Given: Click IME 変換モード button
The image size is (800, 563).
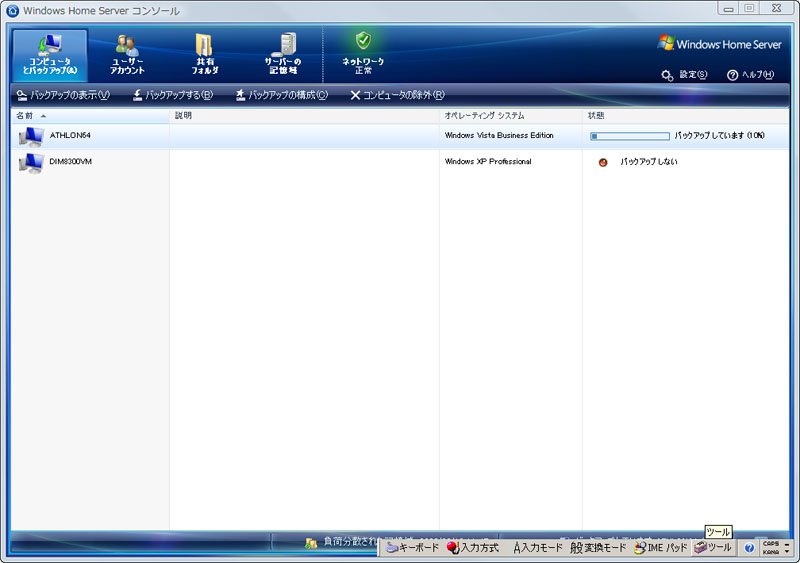Looking at the screenshot, I should pos(598,548).
